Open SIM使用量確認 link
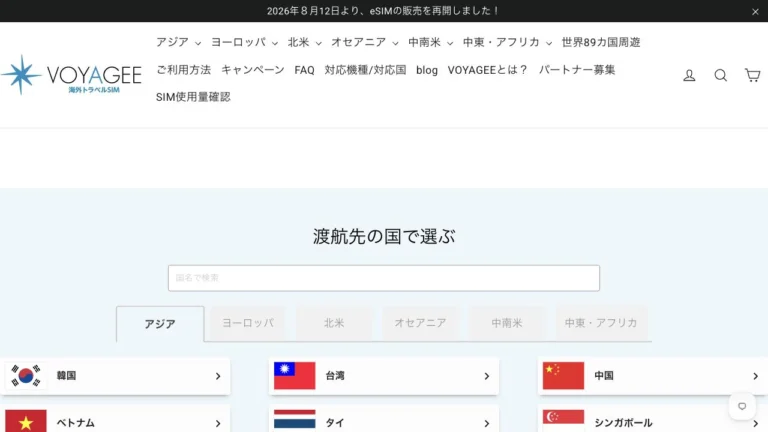Viewport: 768px width, 432px height. (x=193, y=97)
